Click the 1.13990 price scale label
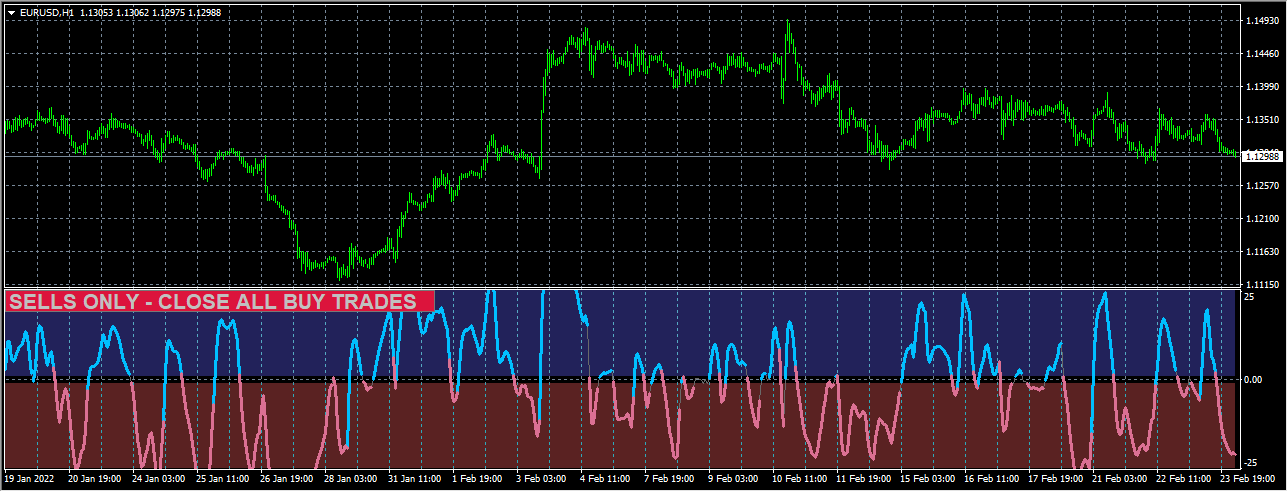 pyautogui.click(x=1260, y=86)
